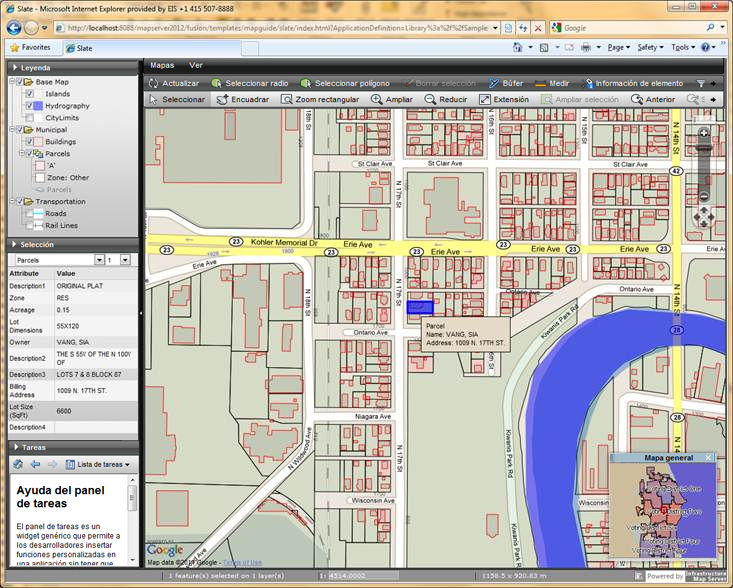Click the IE Help question icon

click(x=705, y=47)
